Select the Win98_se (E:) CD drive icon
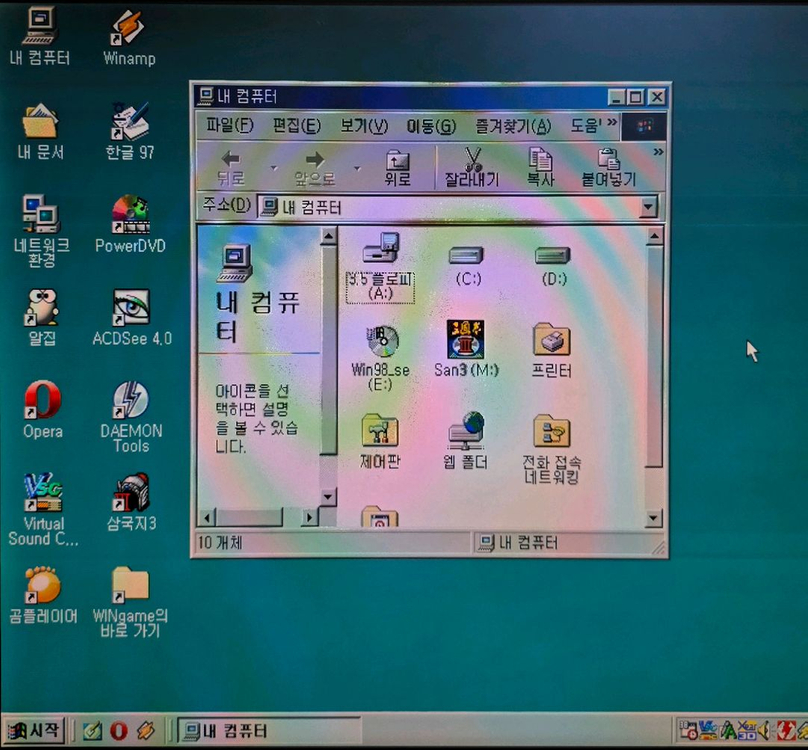The height and width of the screenshot is (750, 808). pos(381,343)
